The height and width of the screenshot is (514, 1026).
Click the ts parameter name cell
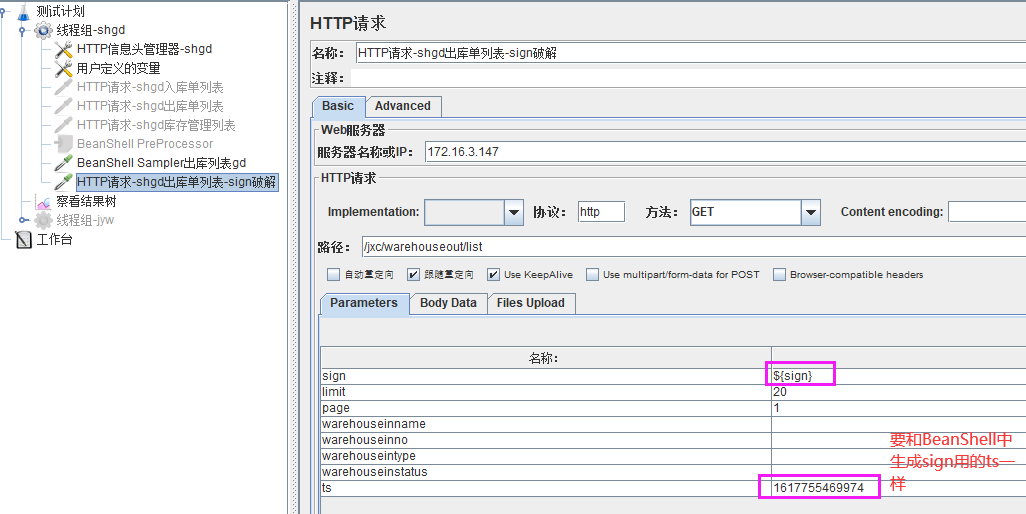(x=546, y=488)
